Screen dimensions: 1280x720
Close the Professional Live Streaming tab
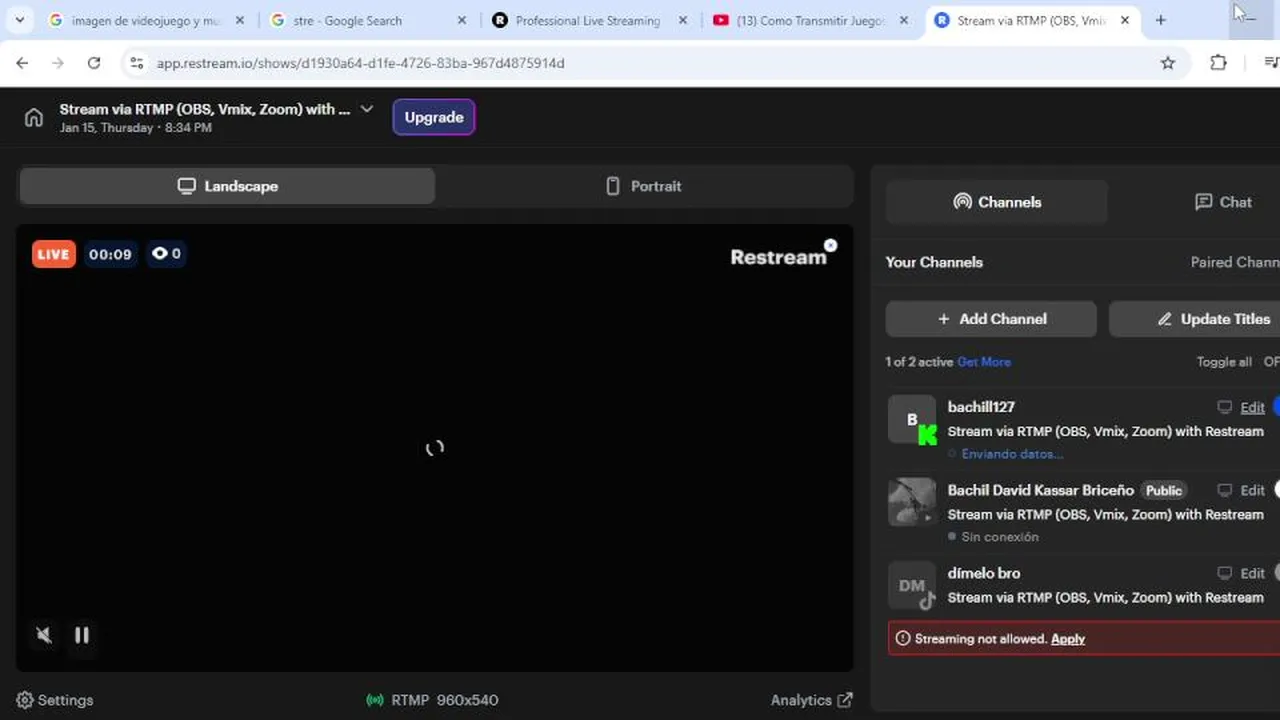682,20
